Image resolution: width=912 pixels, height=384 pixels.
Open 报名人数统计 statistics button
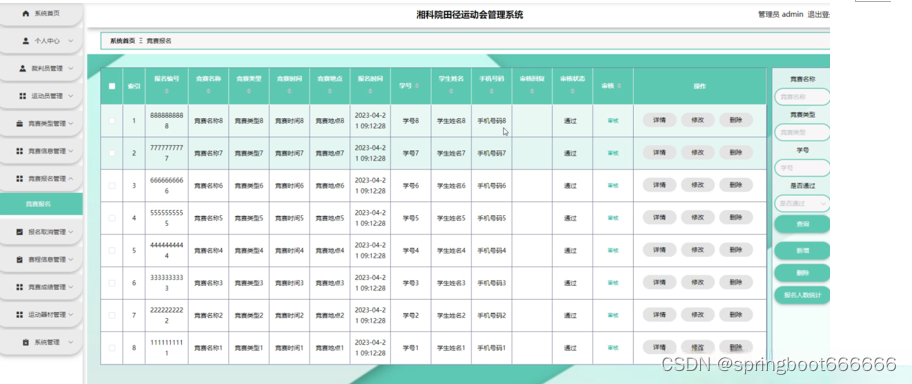click(802, 295)
